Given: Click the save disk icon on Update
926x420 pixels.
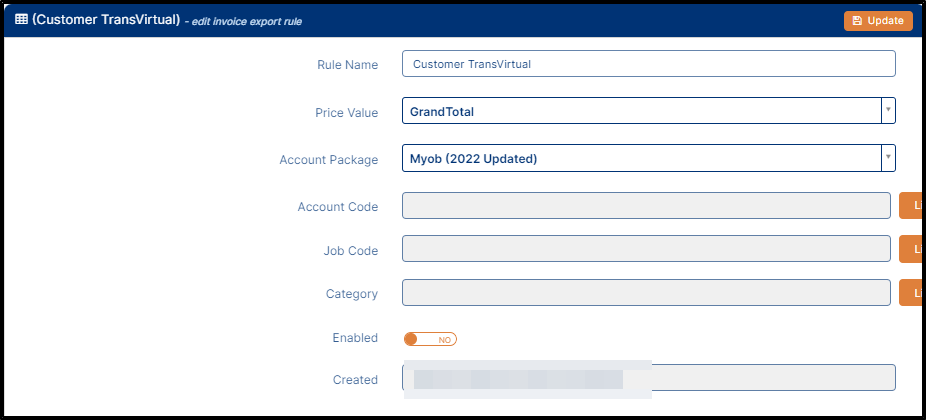Looking at the screenshot, I should [x=857, y=21].
